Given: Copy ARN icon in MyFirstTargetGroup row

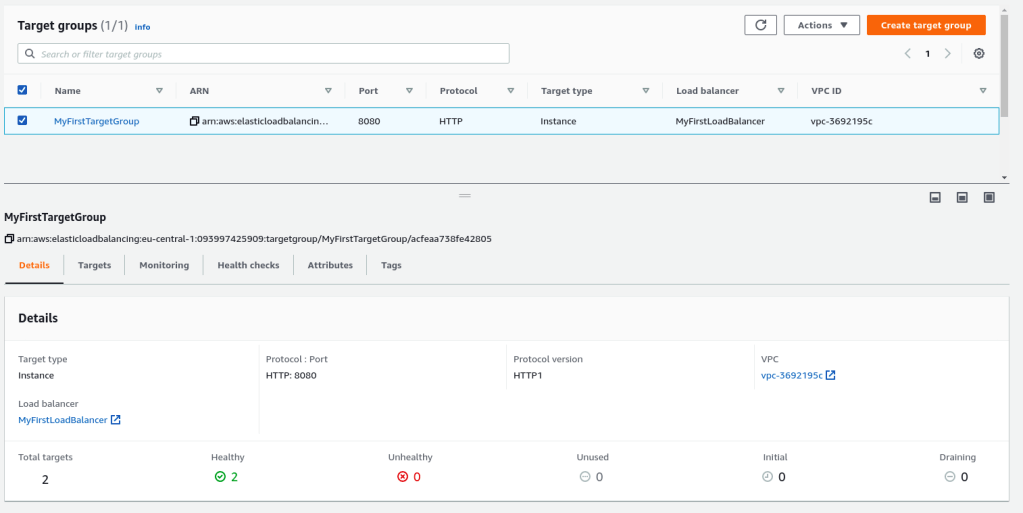Looking at the screenshot, I should click(x=194, y=121).
